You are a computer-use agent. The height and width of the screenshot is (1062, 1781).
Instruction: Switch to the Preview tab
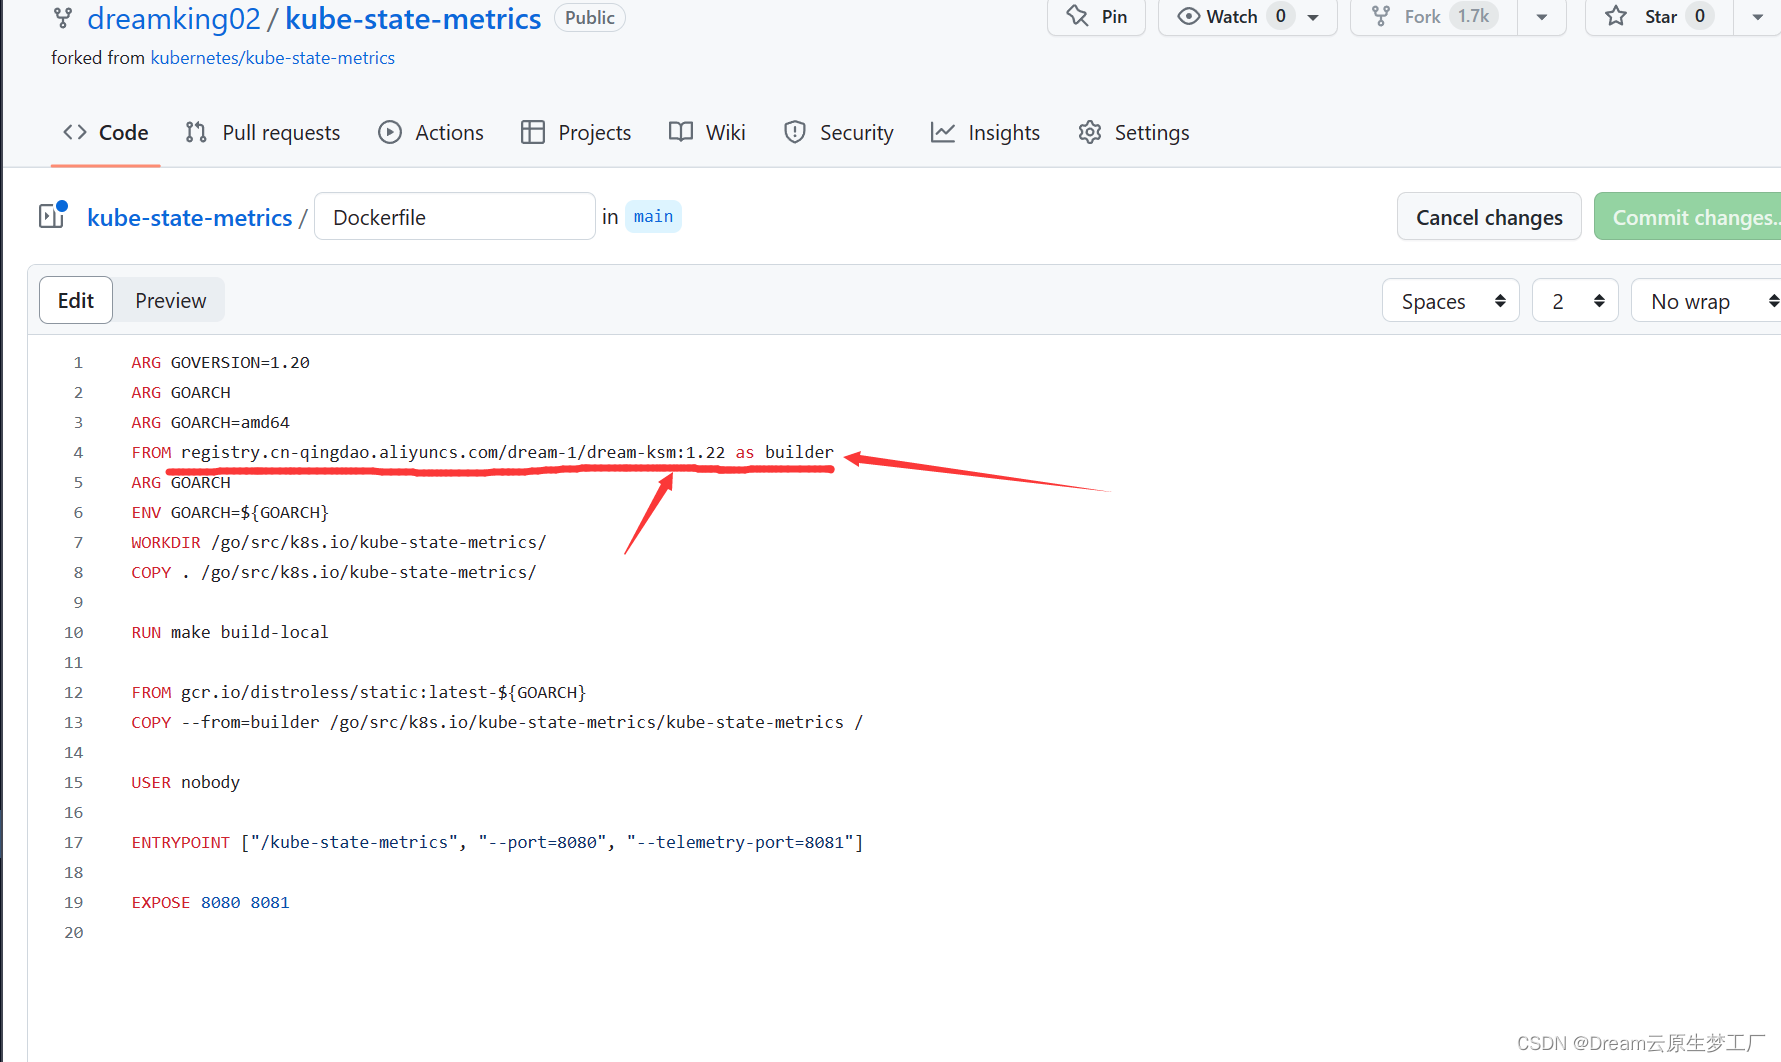(171, 300)
